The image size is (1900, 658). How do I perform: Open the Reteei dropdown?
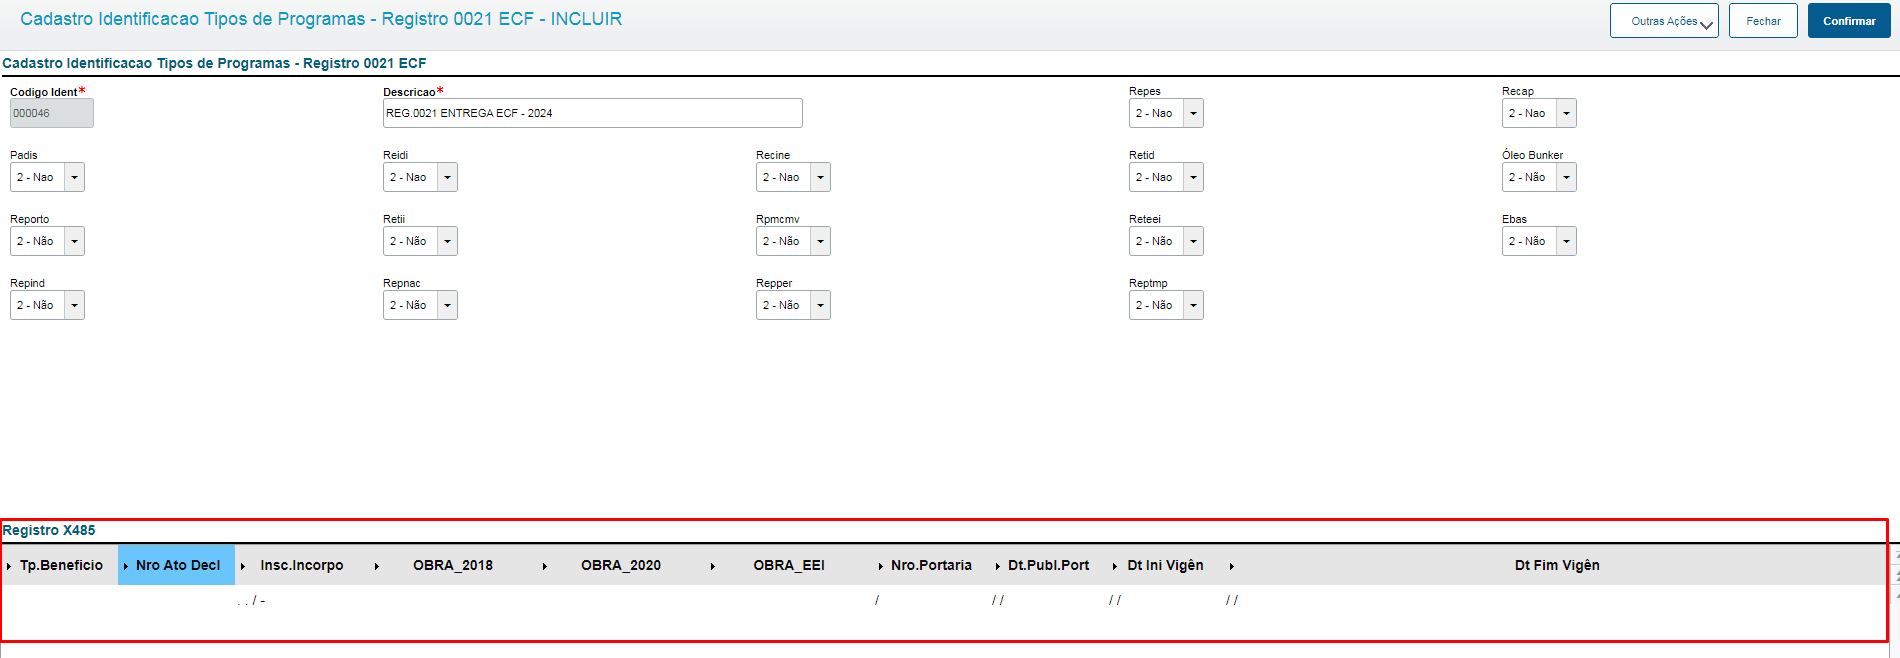1166,241
